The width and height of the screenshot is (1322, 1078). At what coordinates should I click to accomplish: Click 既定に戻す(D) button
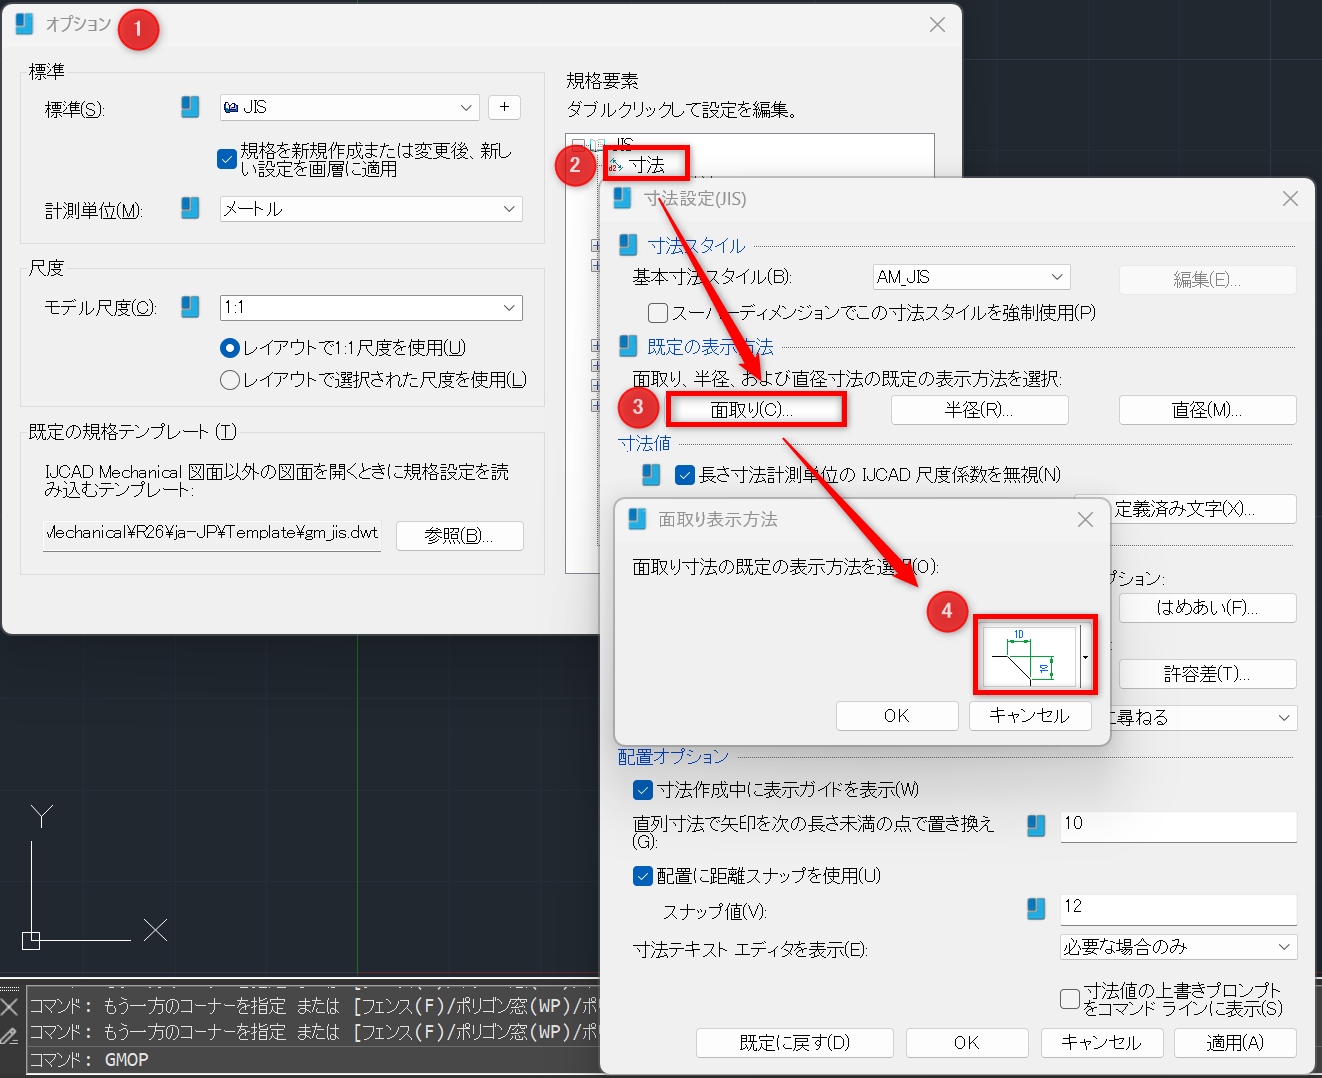click(x=795, y=1043)
